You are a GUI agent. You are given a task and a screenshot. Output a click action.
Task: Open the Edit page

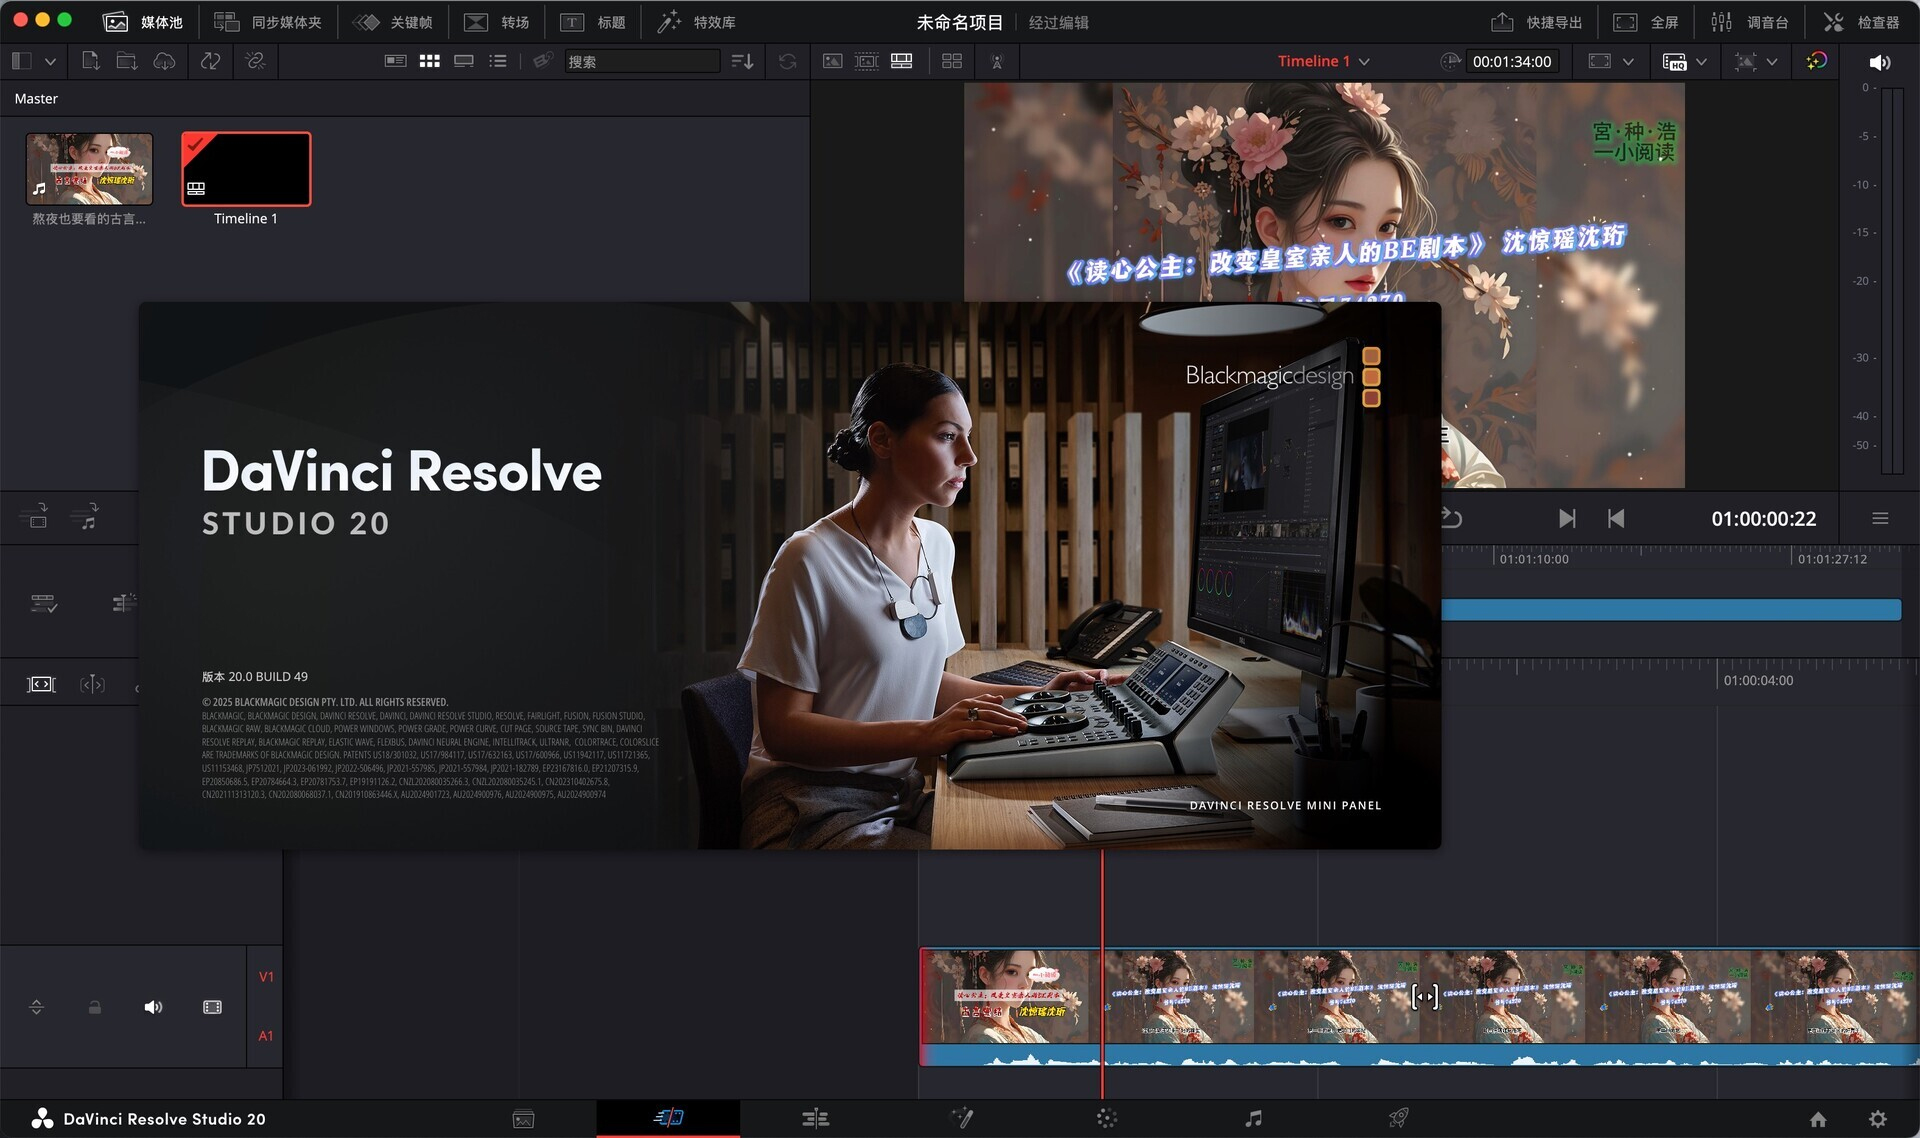pyautogui.click(x=815, y=1119)
